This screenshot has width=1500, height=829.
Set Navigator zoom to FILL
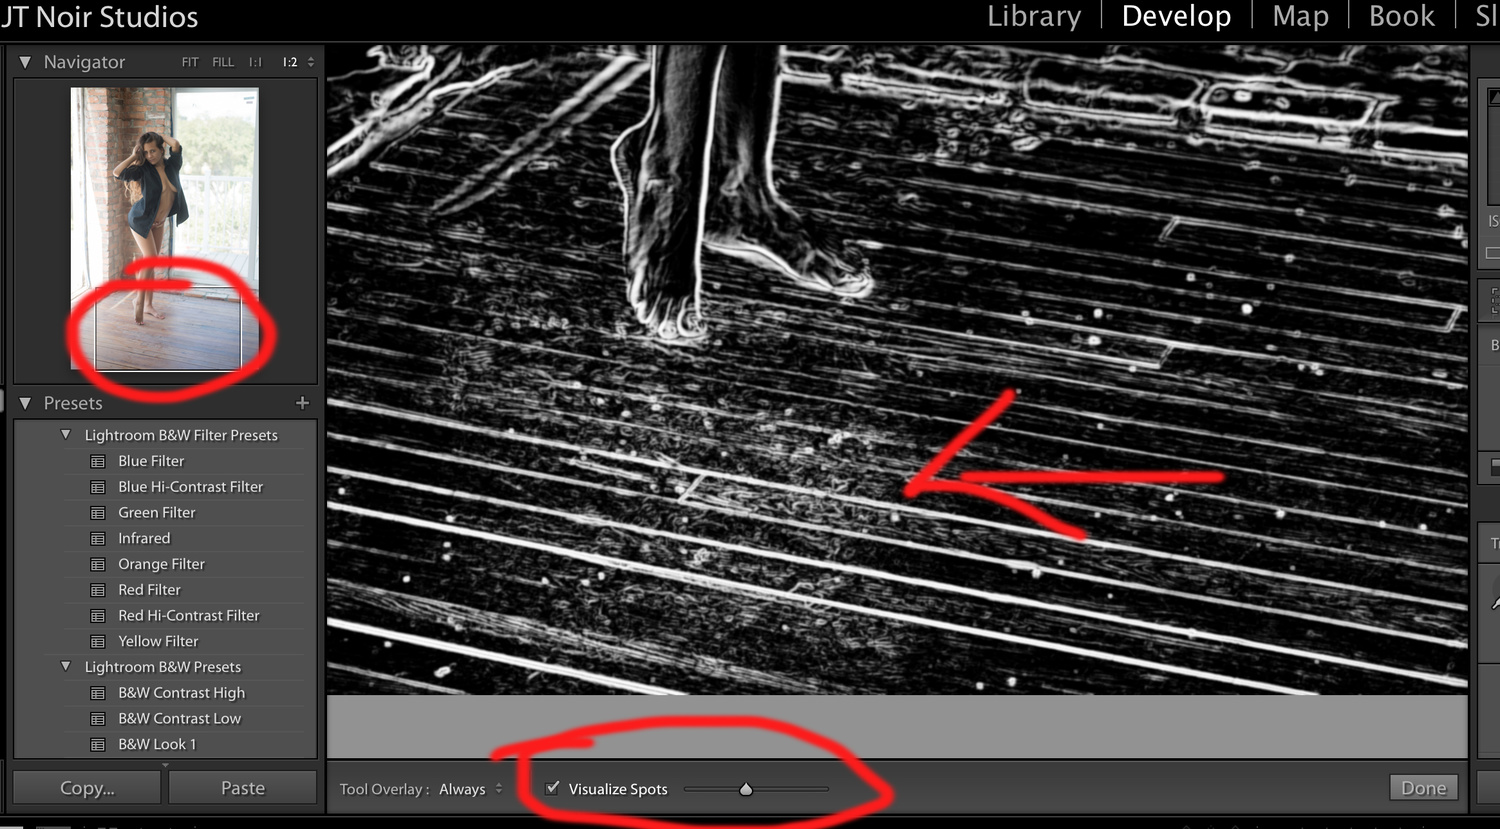[223, 62]
